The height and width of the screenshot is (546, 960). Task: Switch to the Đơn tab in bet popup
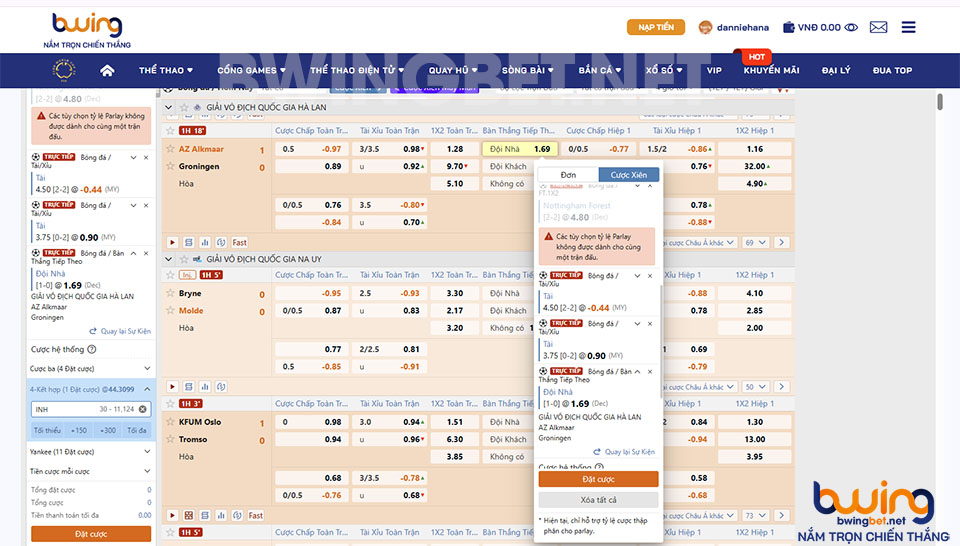click(567, 175)
